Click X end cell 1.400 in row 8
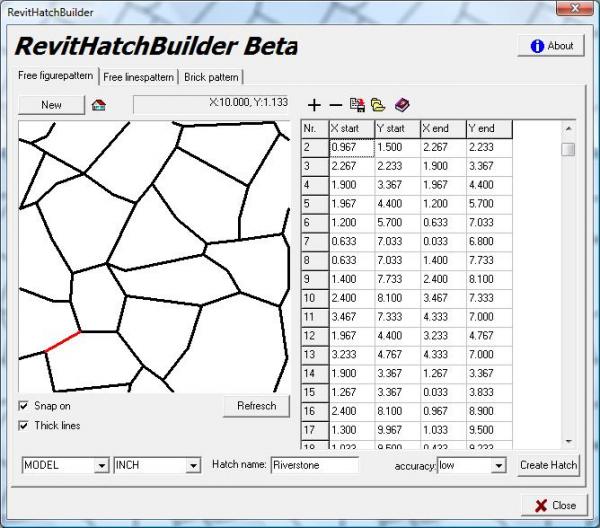600x528 pixels. 443,261
